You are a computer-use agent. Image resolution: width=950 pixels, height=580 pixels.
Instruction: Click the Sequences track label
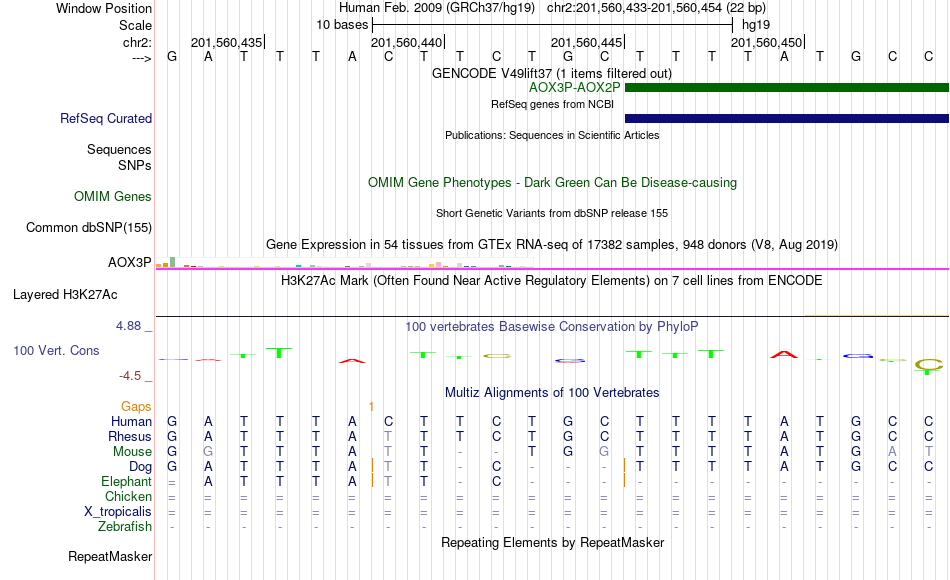click(x=119, y=150)
